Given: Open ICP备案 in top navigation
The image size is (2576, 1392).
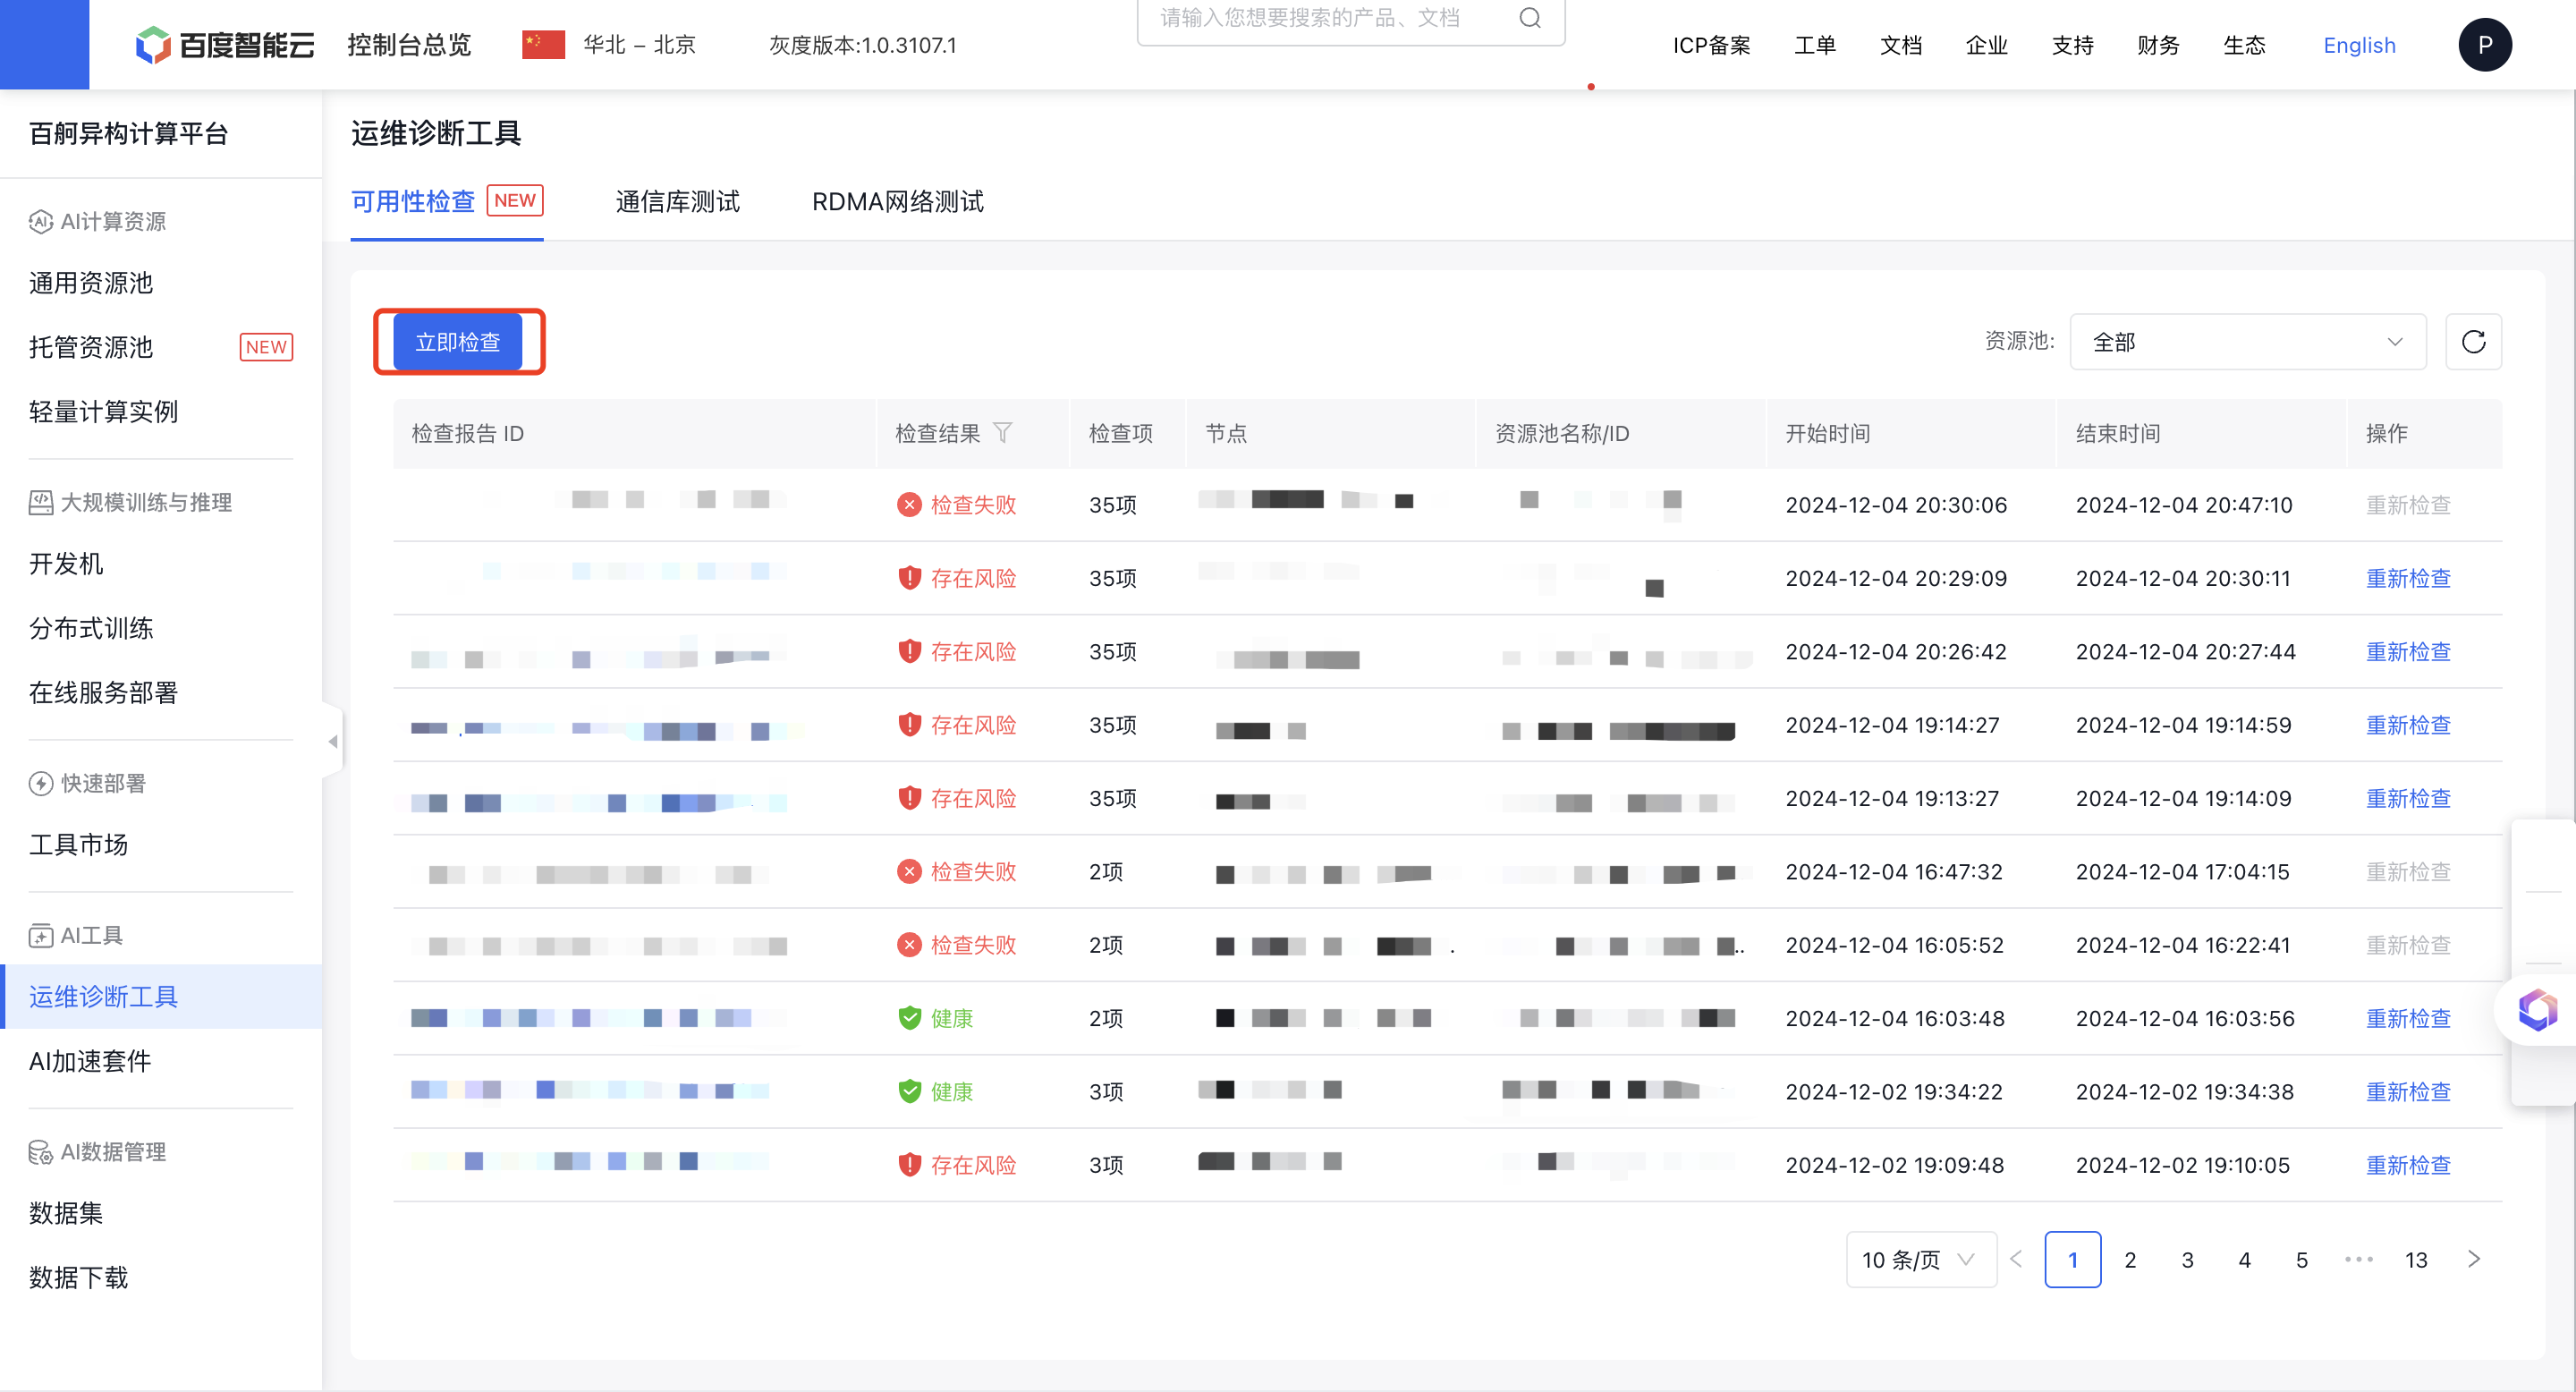Looking at the screenshot, I should coord(1711,45).
